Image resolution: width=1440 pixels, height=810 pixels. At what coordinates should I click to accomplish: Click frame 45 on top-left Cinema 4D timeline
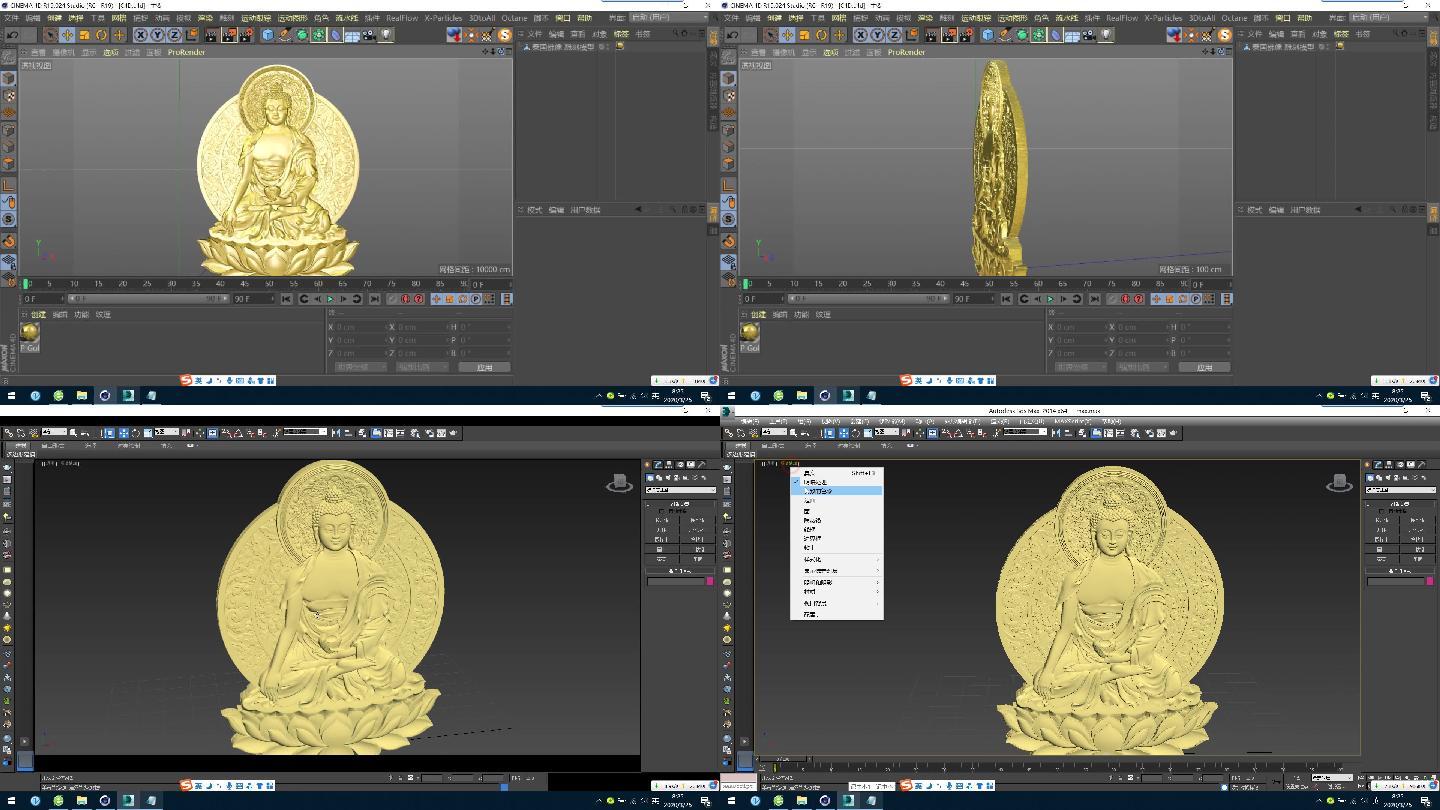(244, 284)
